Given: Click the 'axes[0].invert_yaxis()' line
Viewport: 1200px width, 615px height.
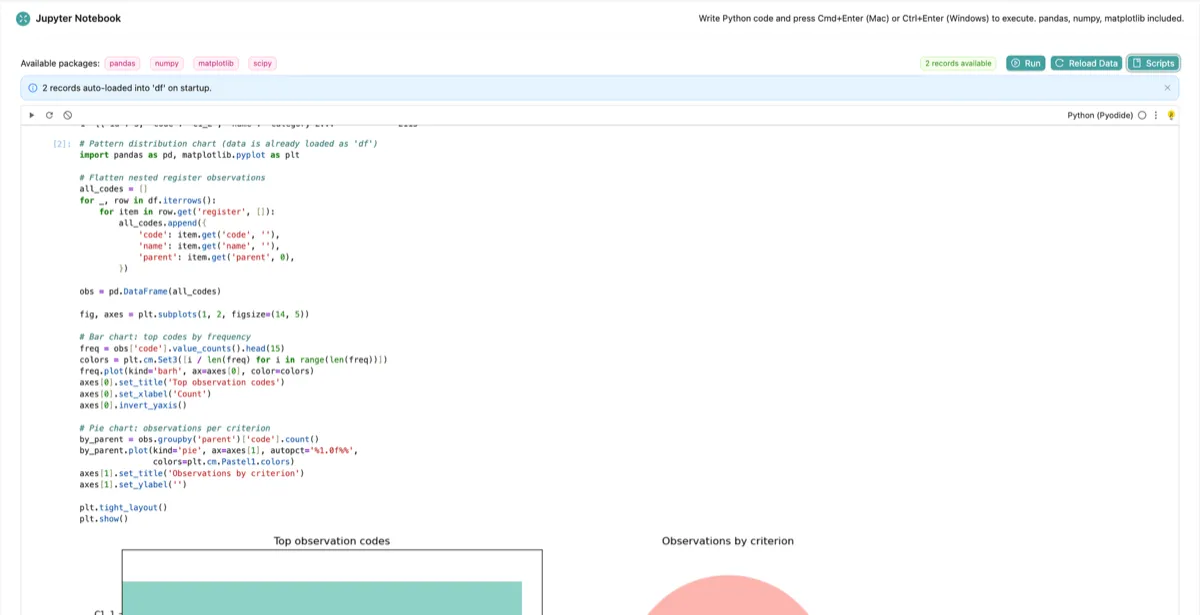Looking at the screenshot, I should [133, 405].
